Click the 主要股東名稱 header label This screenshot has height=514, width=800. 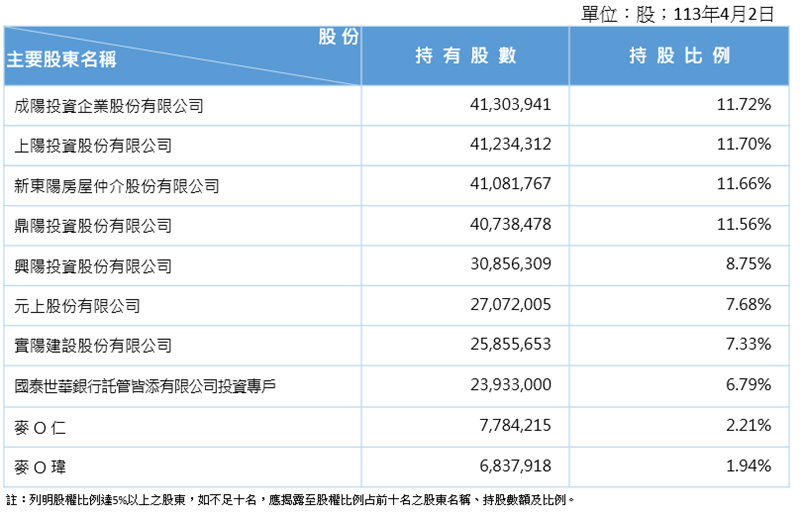tap(61, 59)
